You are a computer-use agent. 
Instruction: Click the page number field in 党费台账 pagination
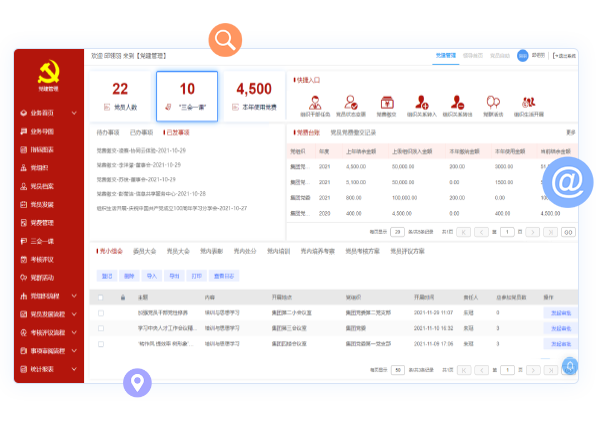(508, 232)
